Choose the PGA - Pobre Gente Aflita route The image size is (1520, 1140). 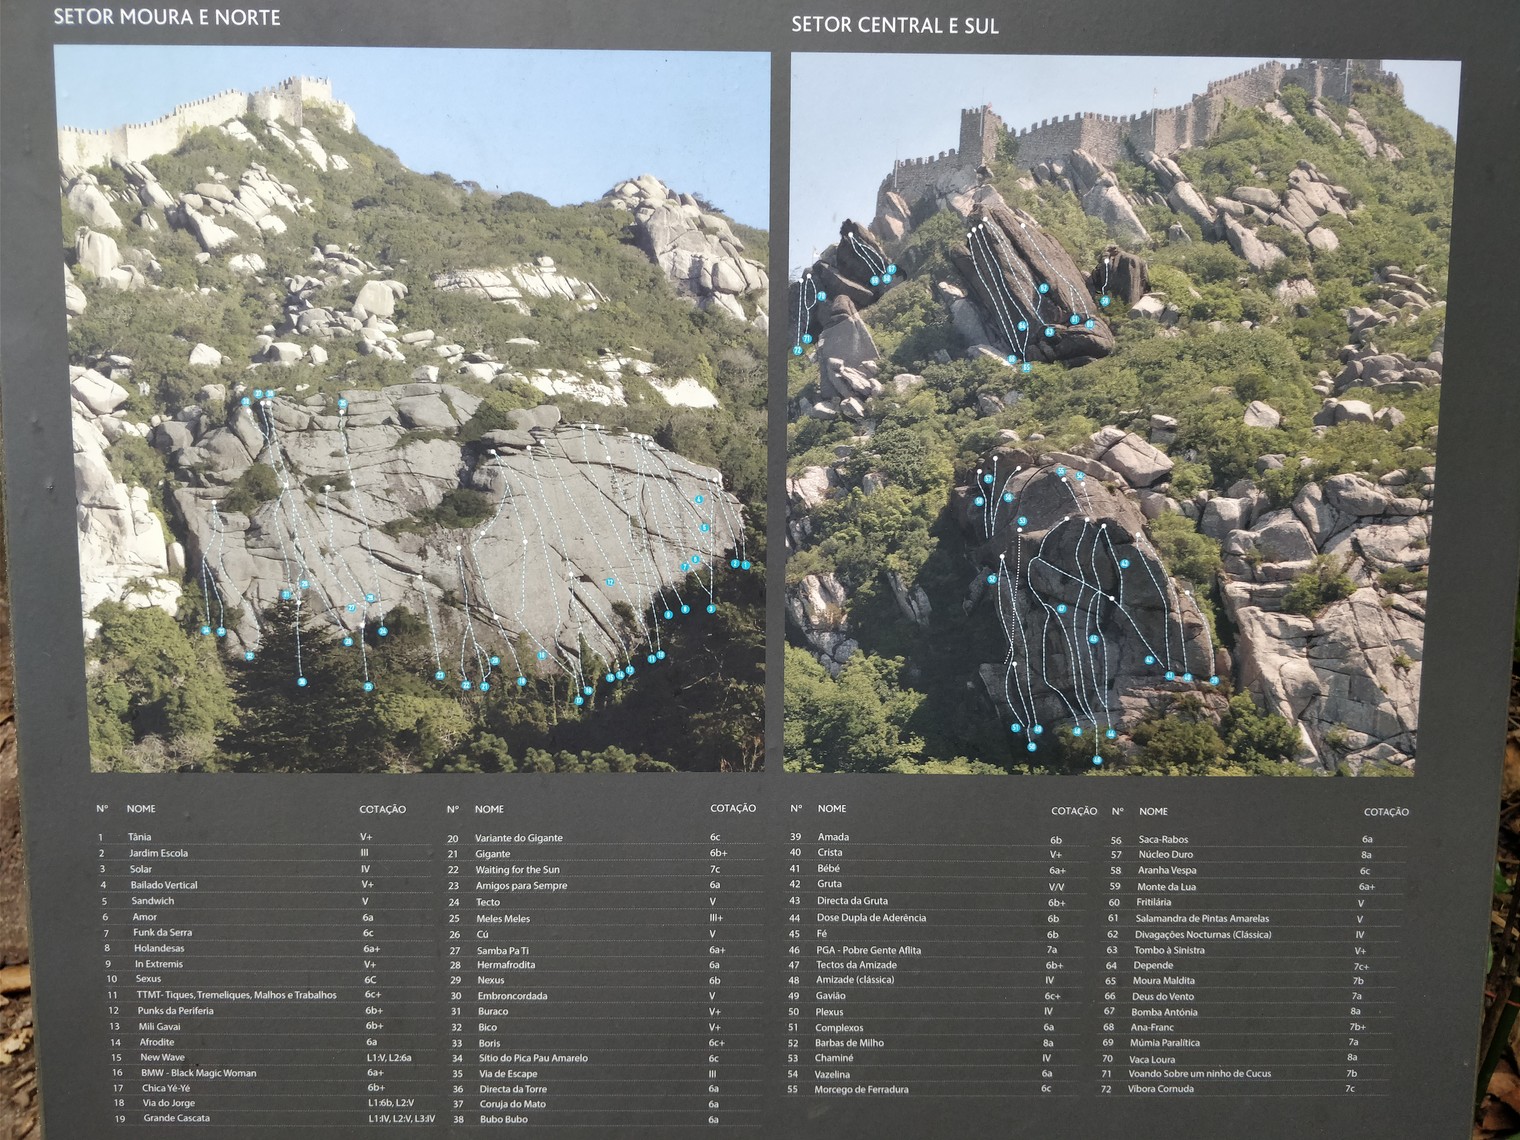click(868, 950)
